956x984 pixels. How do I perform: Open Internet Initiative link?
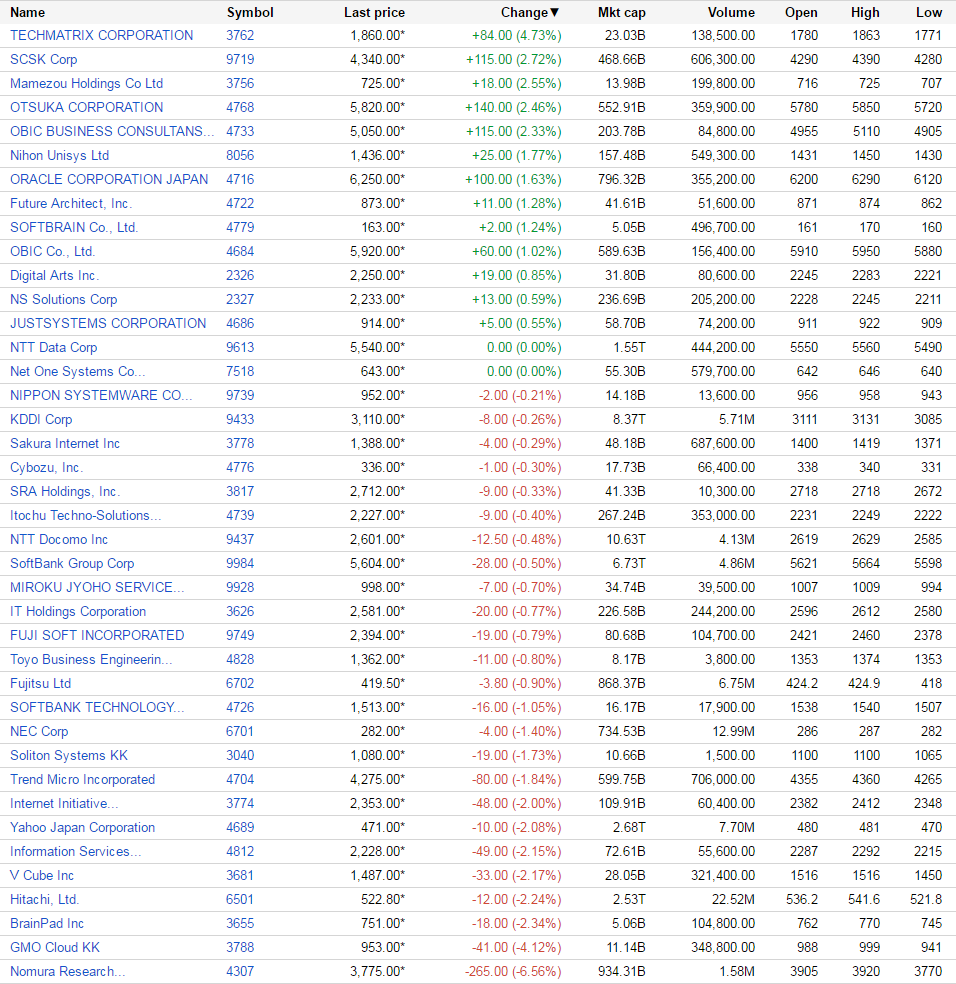(x=64, y=803)
